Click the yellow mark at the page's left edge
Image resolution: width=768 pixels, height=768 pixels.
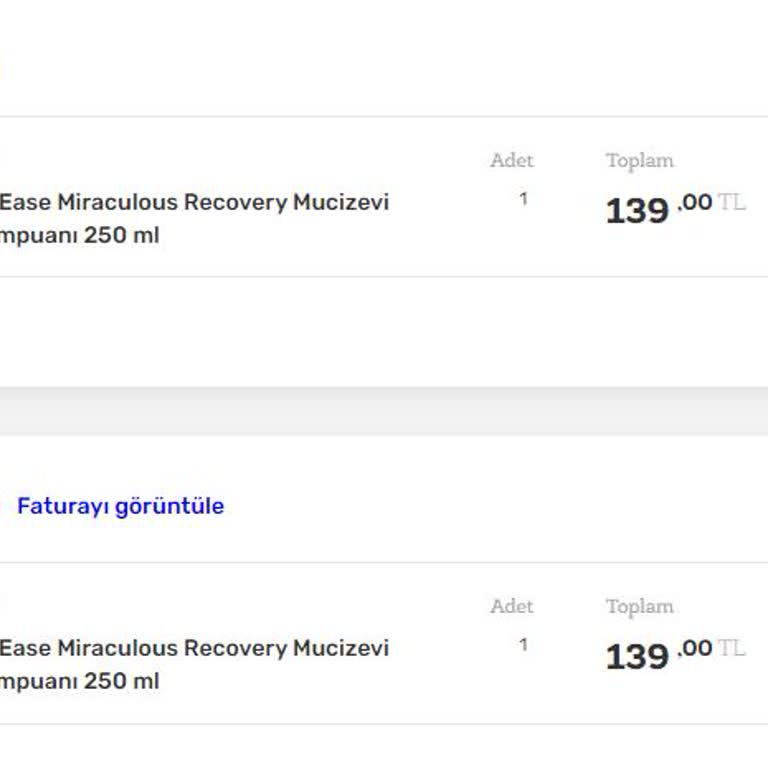[1, 66]
